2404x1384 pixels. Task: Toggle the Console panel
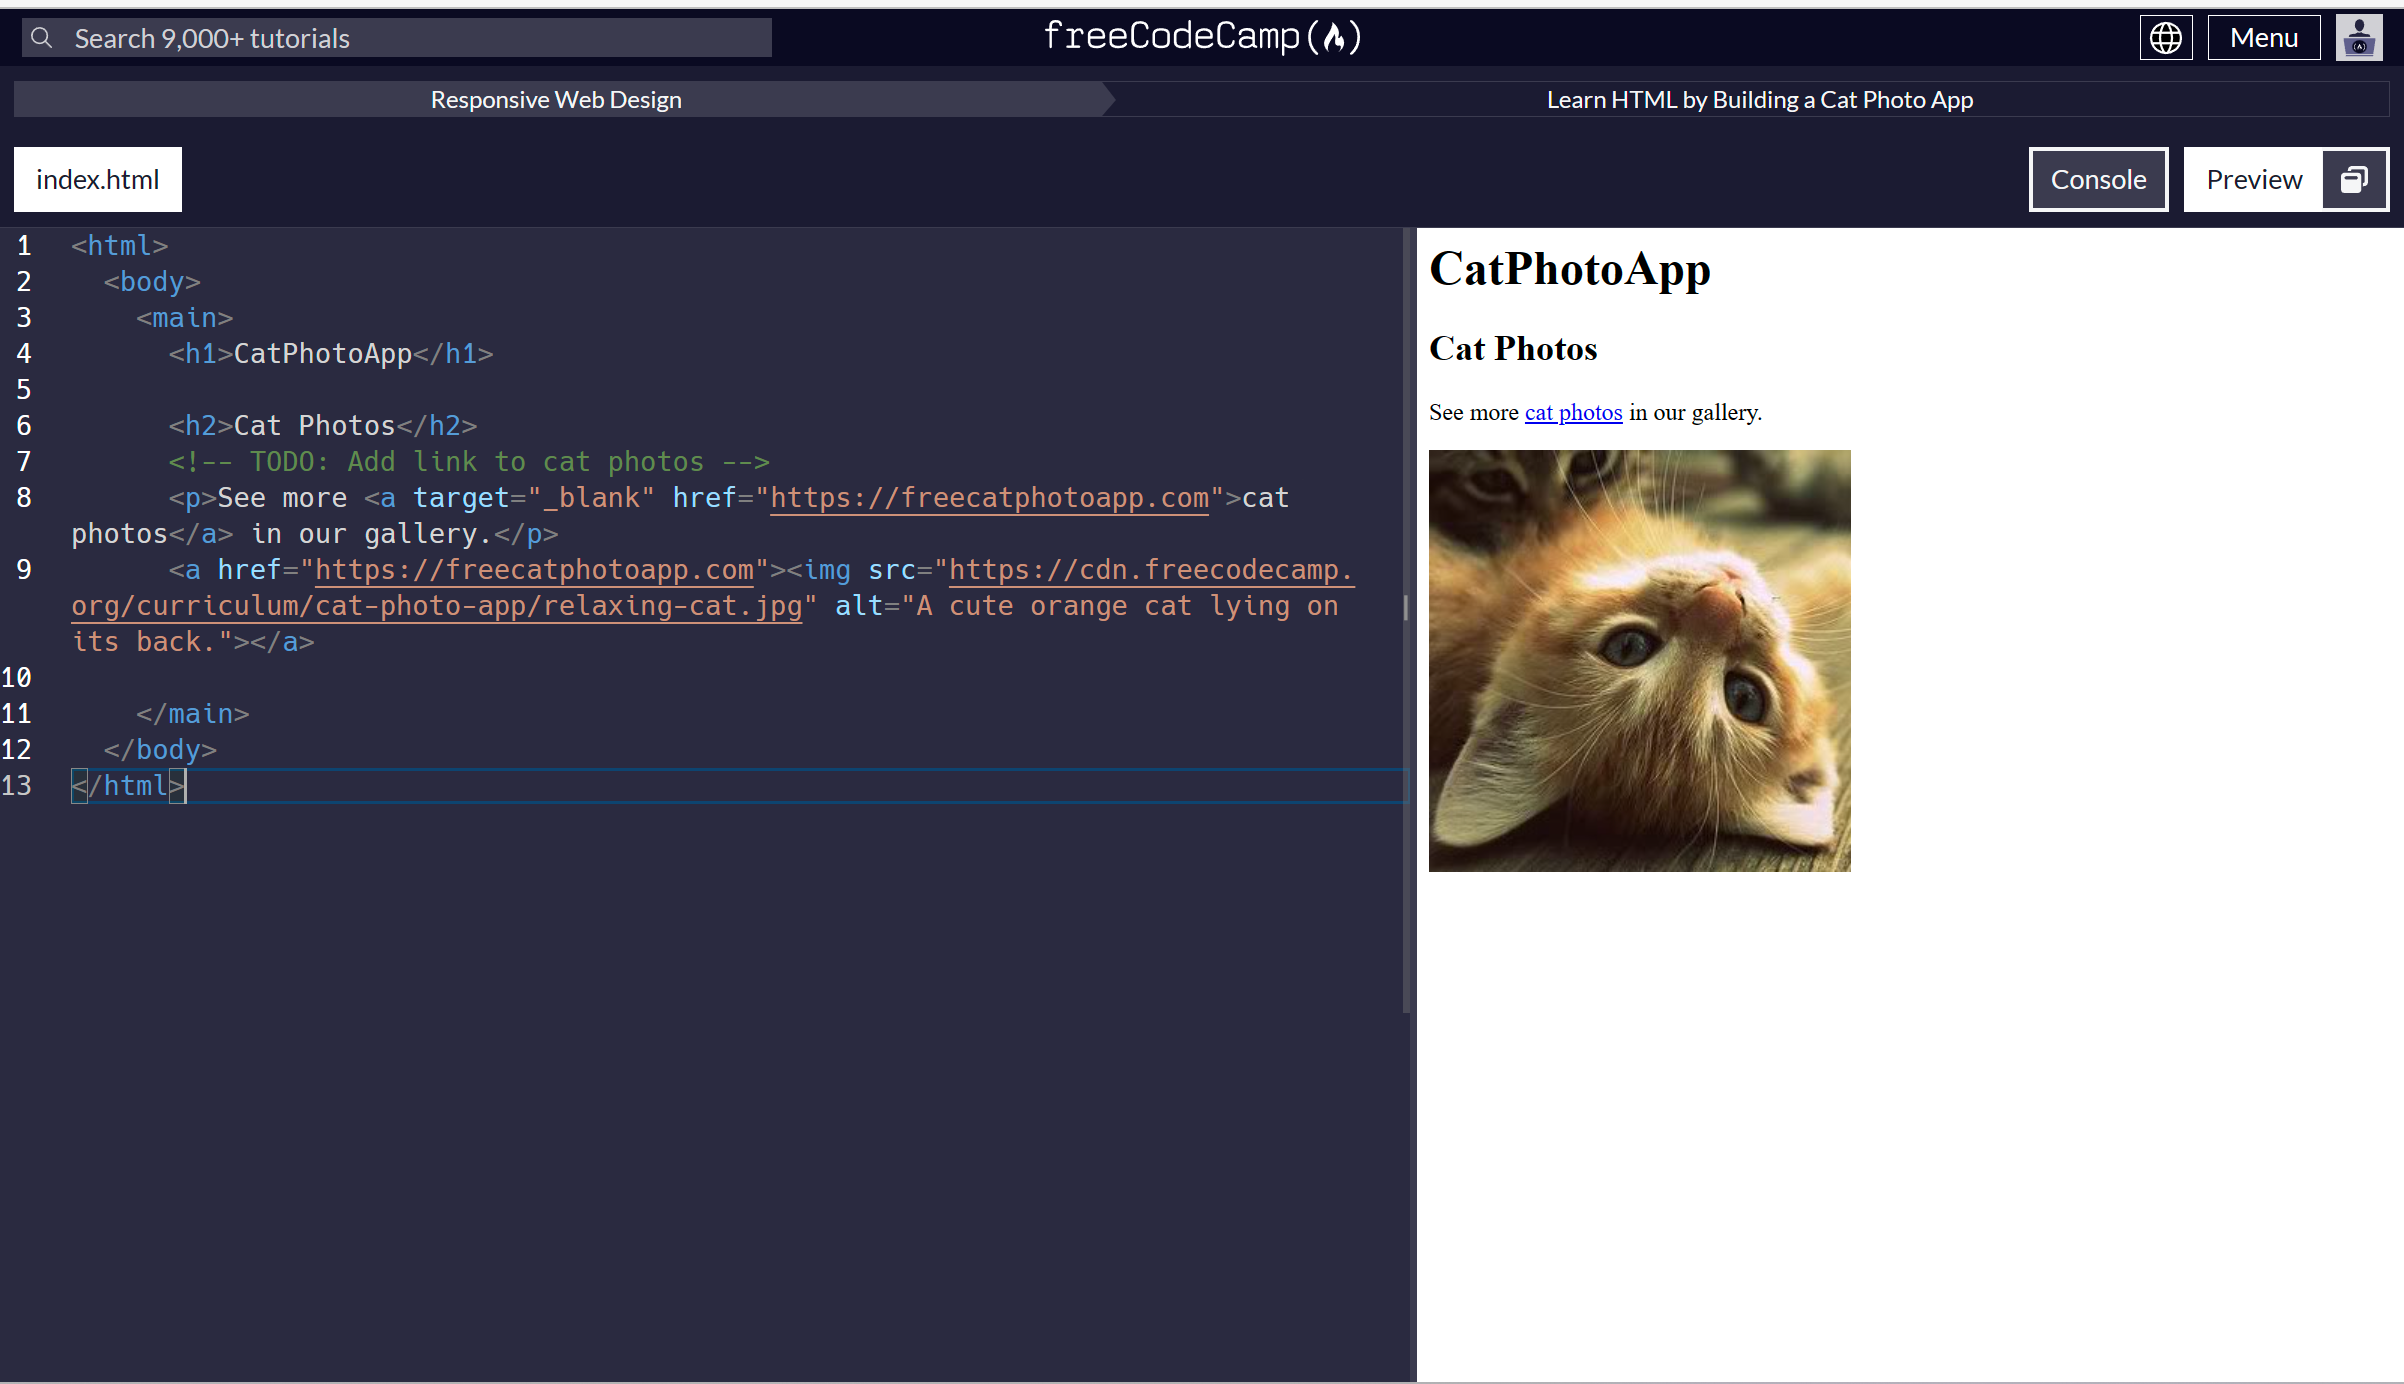click(2097, 180)
